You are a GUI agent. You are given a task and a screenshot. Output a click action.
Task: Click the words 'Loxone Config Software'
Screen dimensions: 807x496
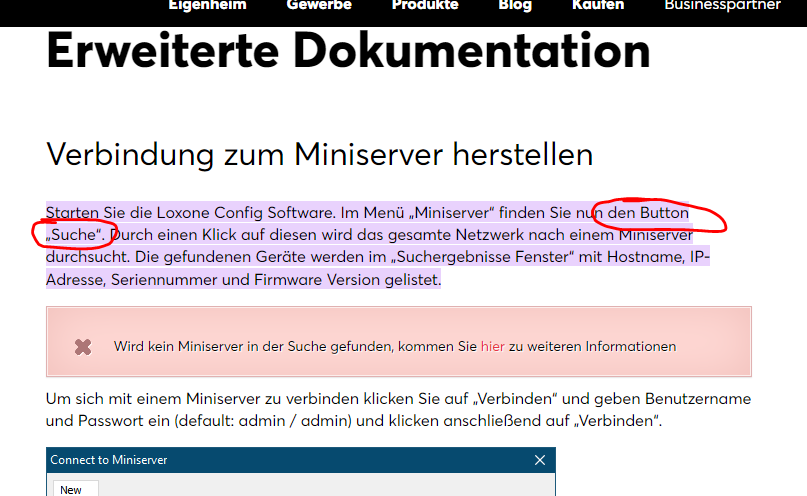tap(244, 212)
